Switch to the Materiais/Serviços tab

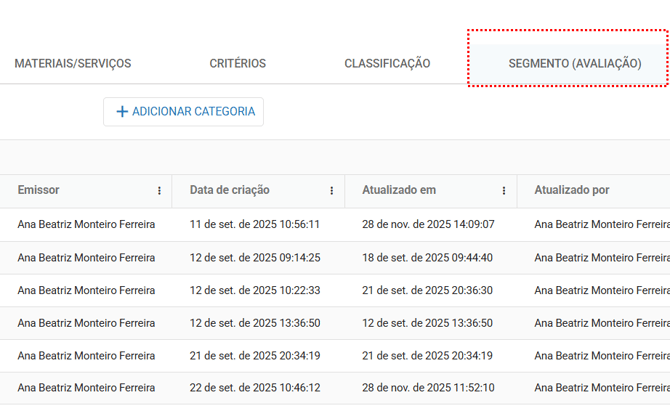[73, 64]
